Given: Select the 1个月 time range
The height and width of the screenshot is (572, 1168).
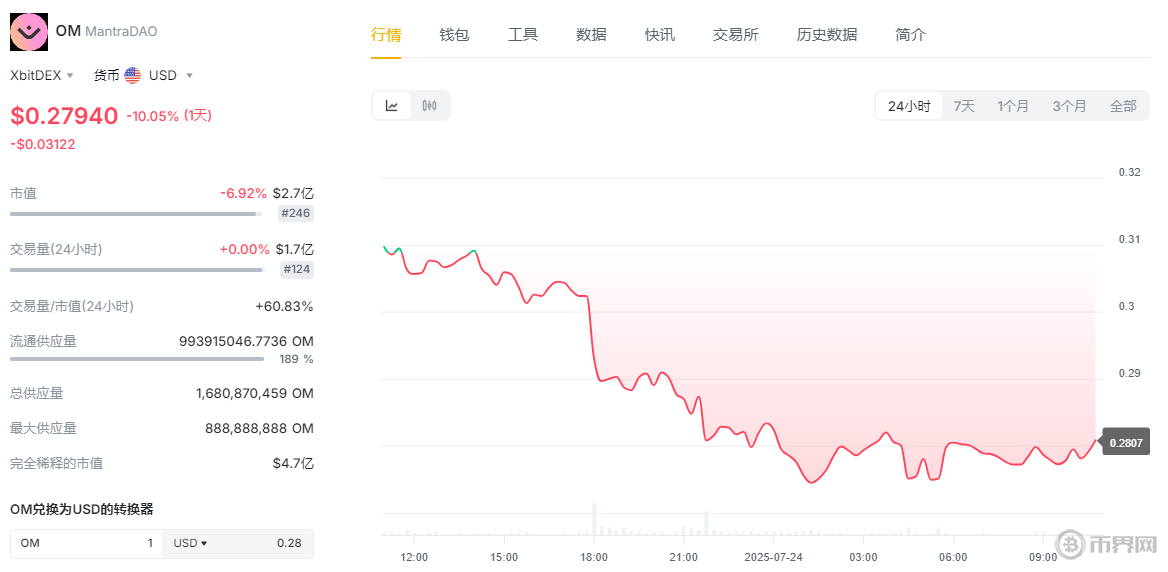Looking at the screenshot, I should [1013, 106].
